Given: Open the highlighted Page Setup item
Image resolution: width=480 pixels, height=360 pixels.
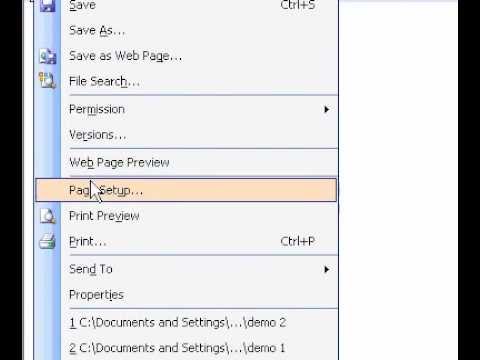Looking at the screenshot, I should coord(186,190).
